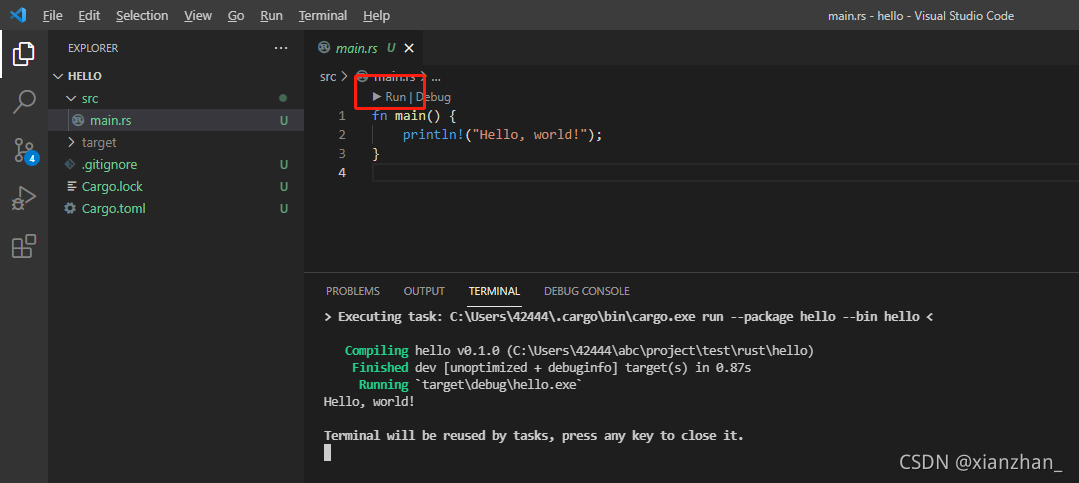Click the ellipsis breadcrumb after main.rs
This screenshot has width=1079, height=483.
(436, 76)
